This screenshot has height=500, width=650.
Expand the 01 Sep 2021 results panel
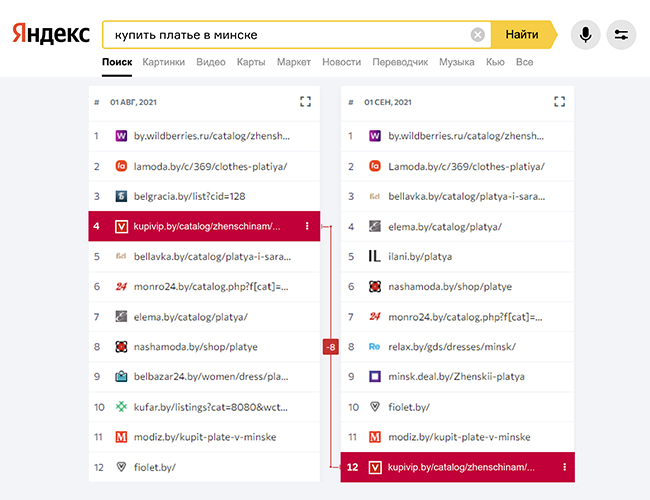coord(559,102)
